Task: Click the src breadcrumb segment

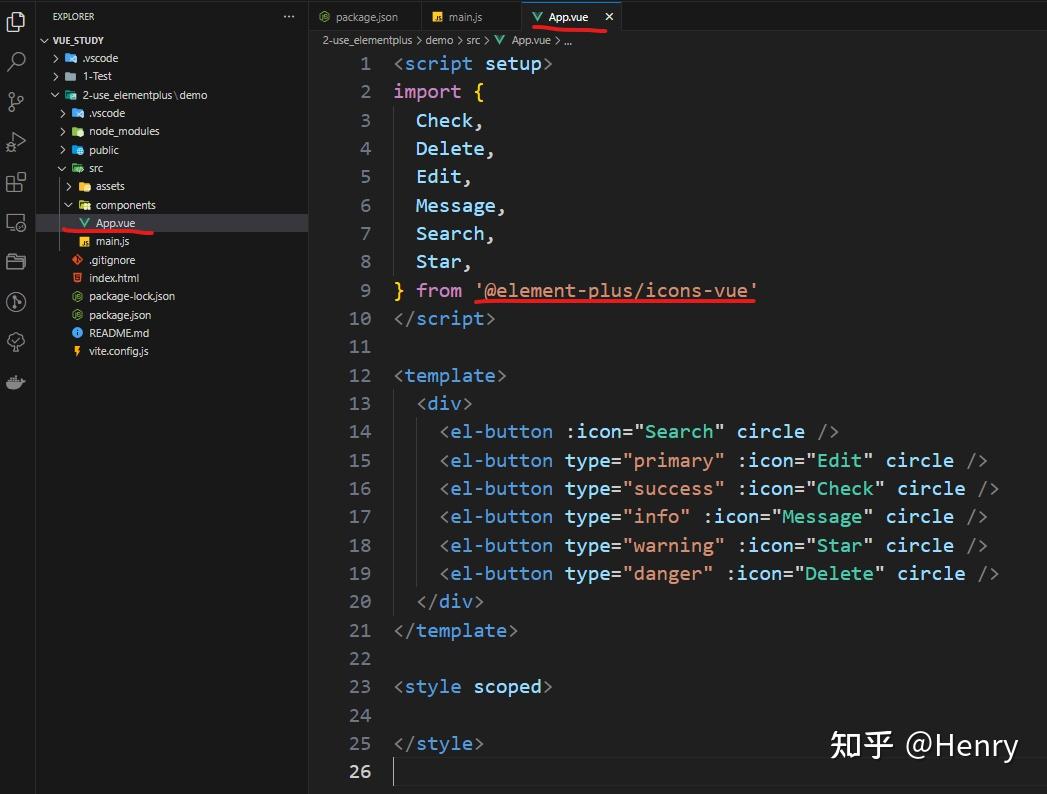Action: [473, 40]
